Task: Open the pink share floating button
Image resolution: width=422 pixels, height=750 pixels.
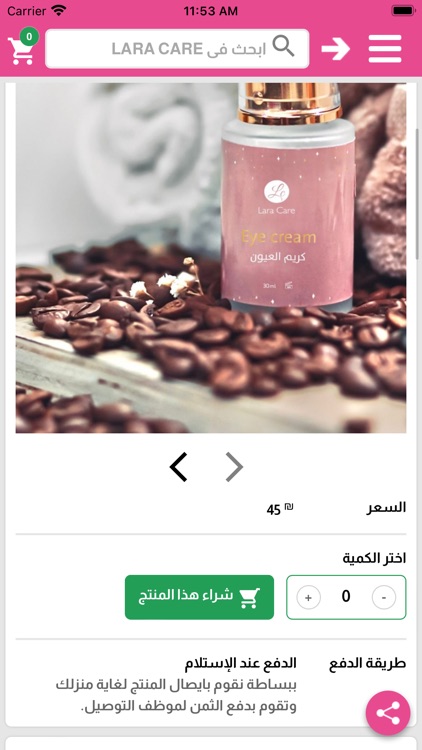Action: point(388,713)
